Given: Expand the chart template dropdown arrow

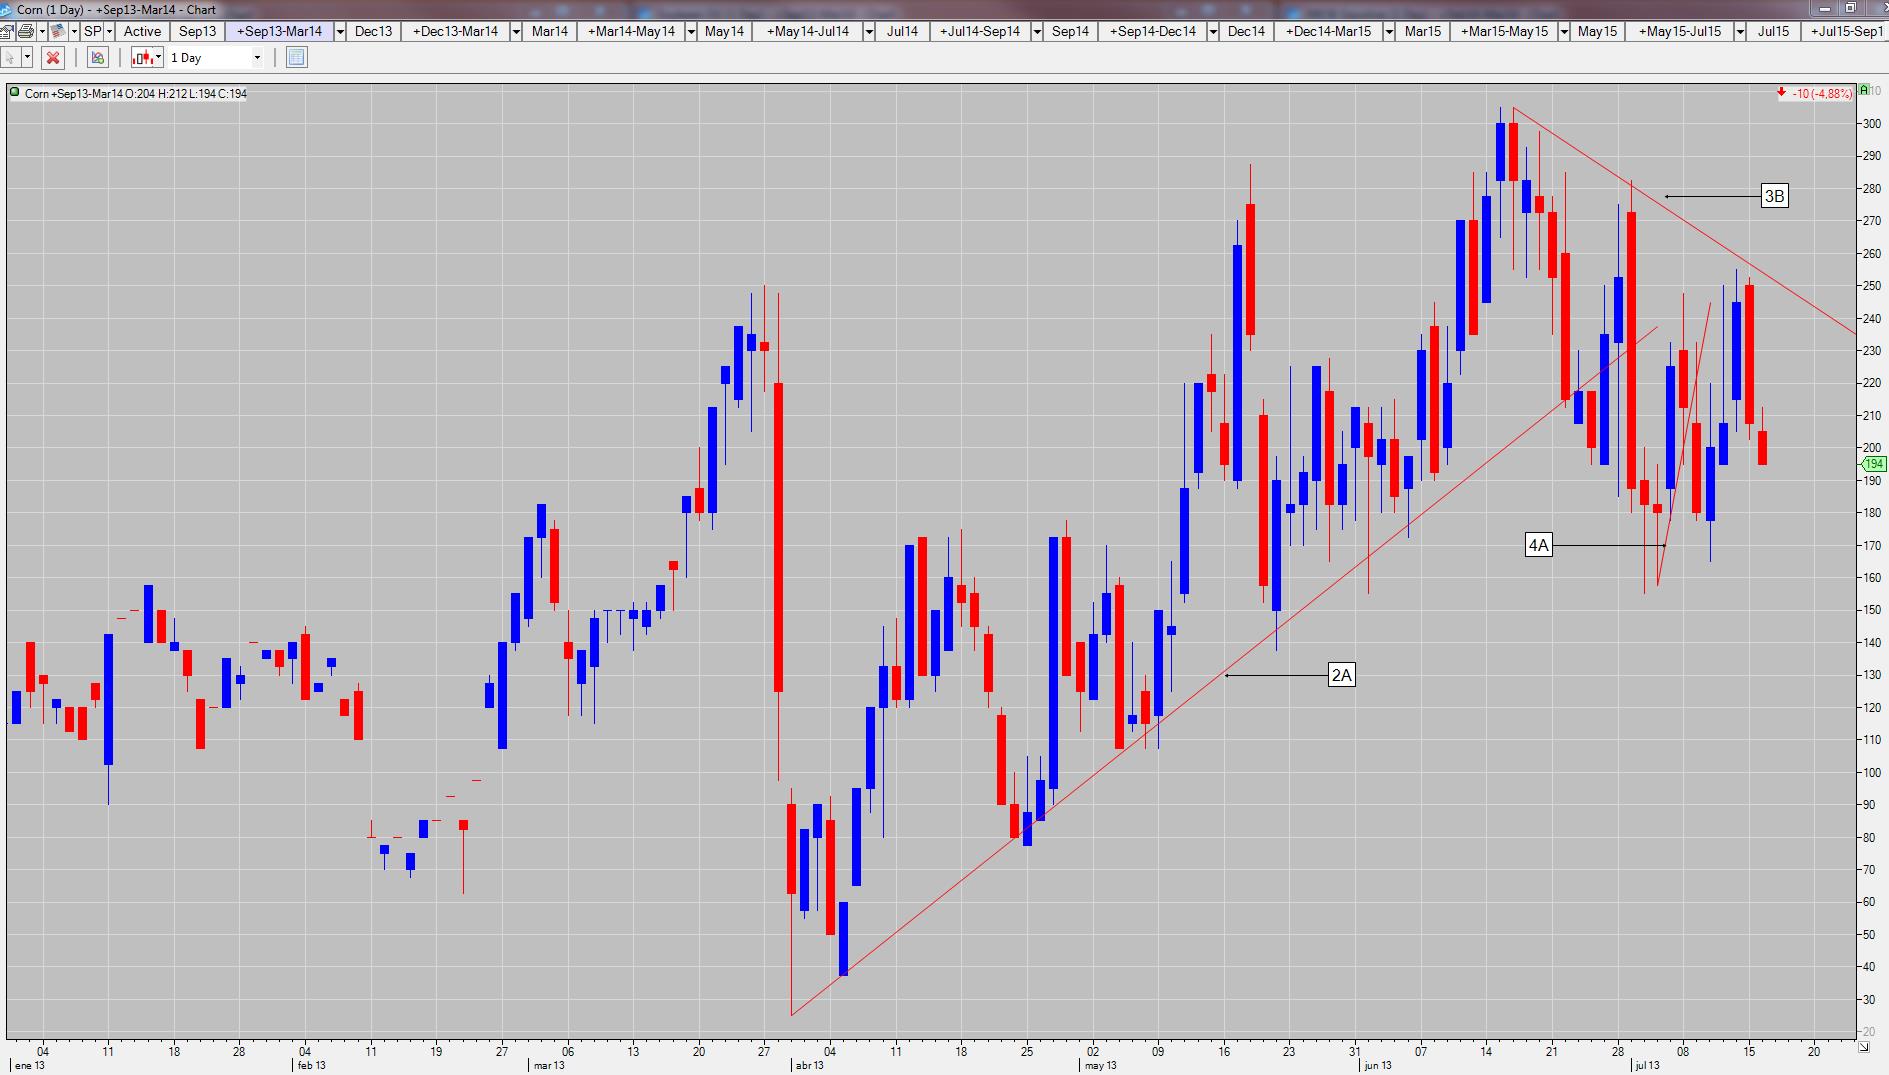Looking at the screenshot, I should 74,31.
